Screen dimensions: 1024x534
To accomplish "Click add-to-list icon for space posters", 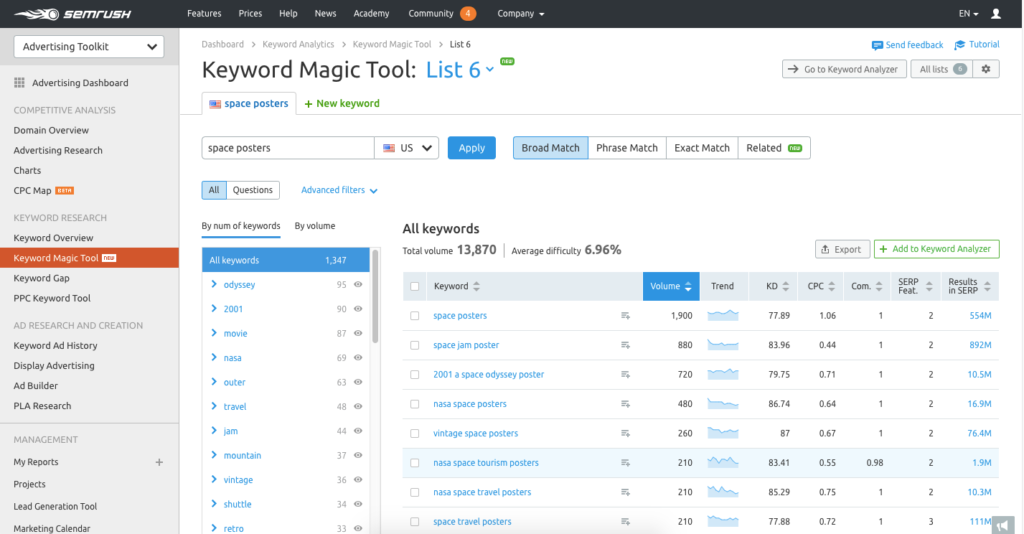I will 625,316.
